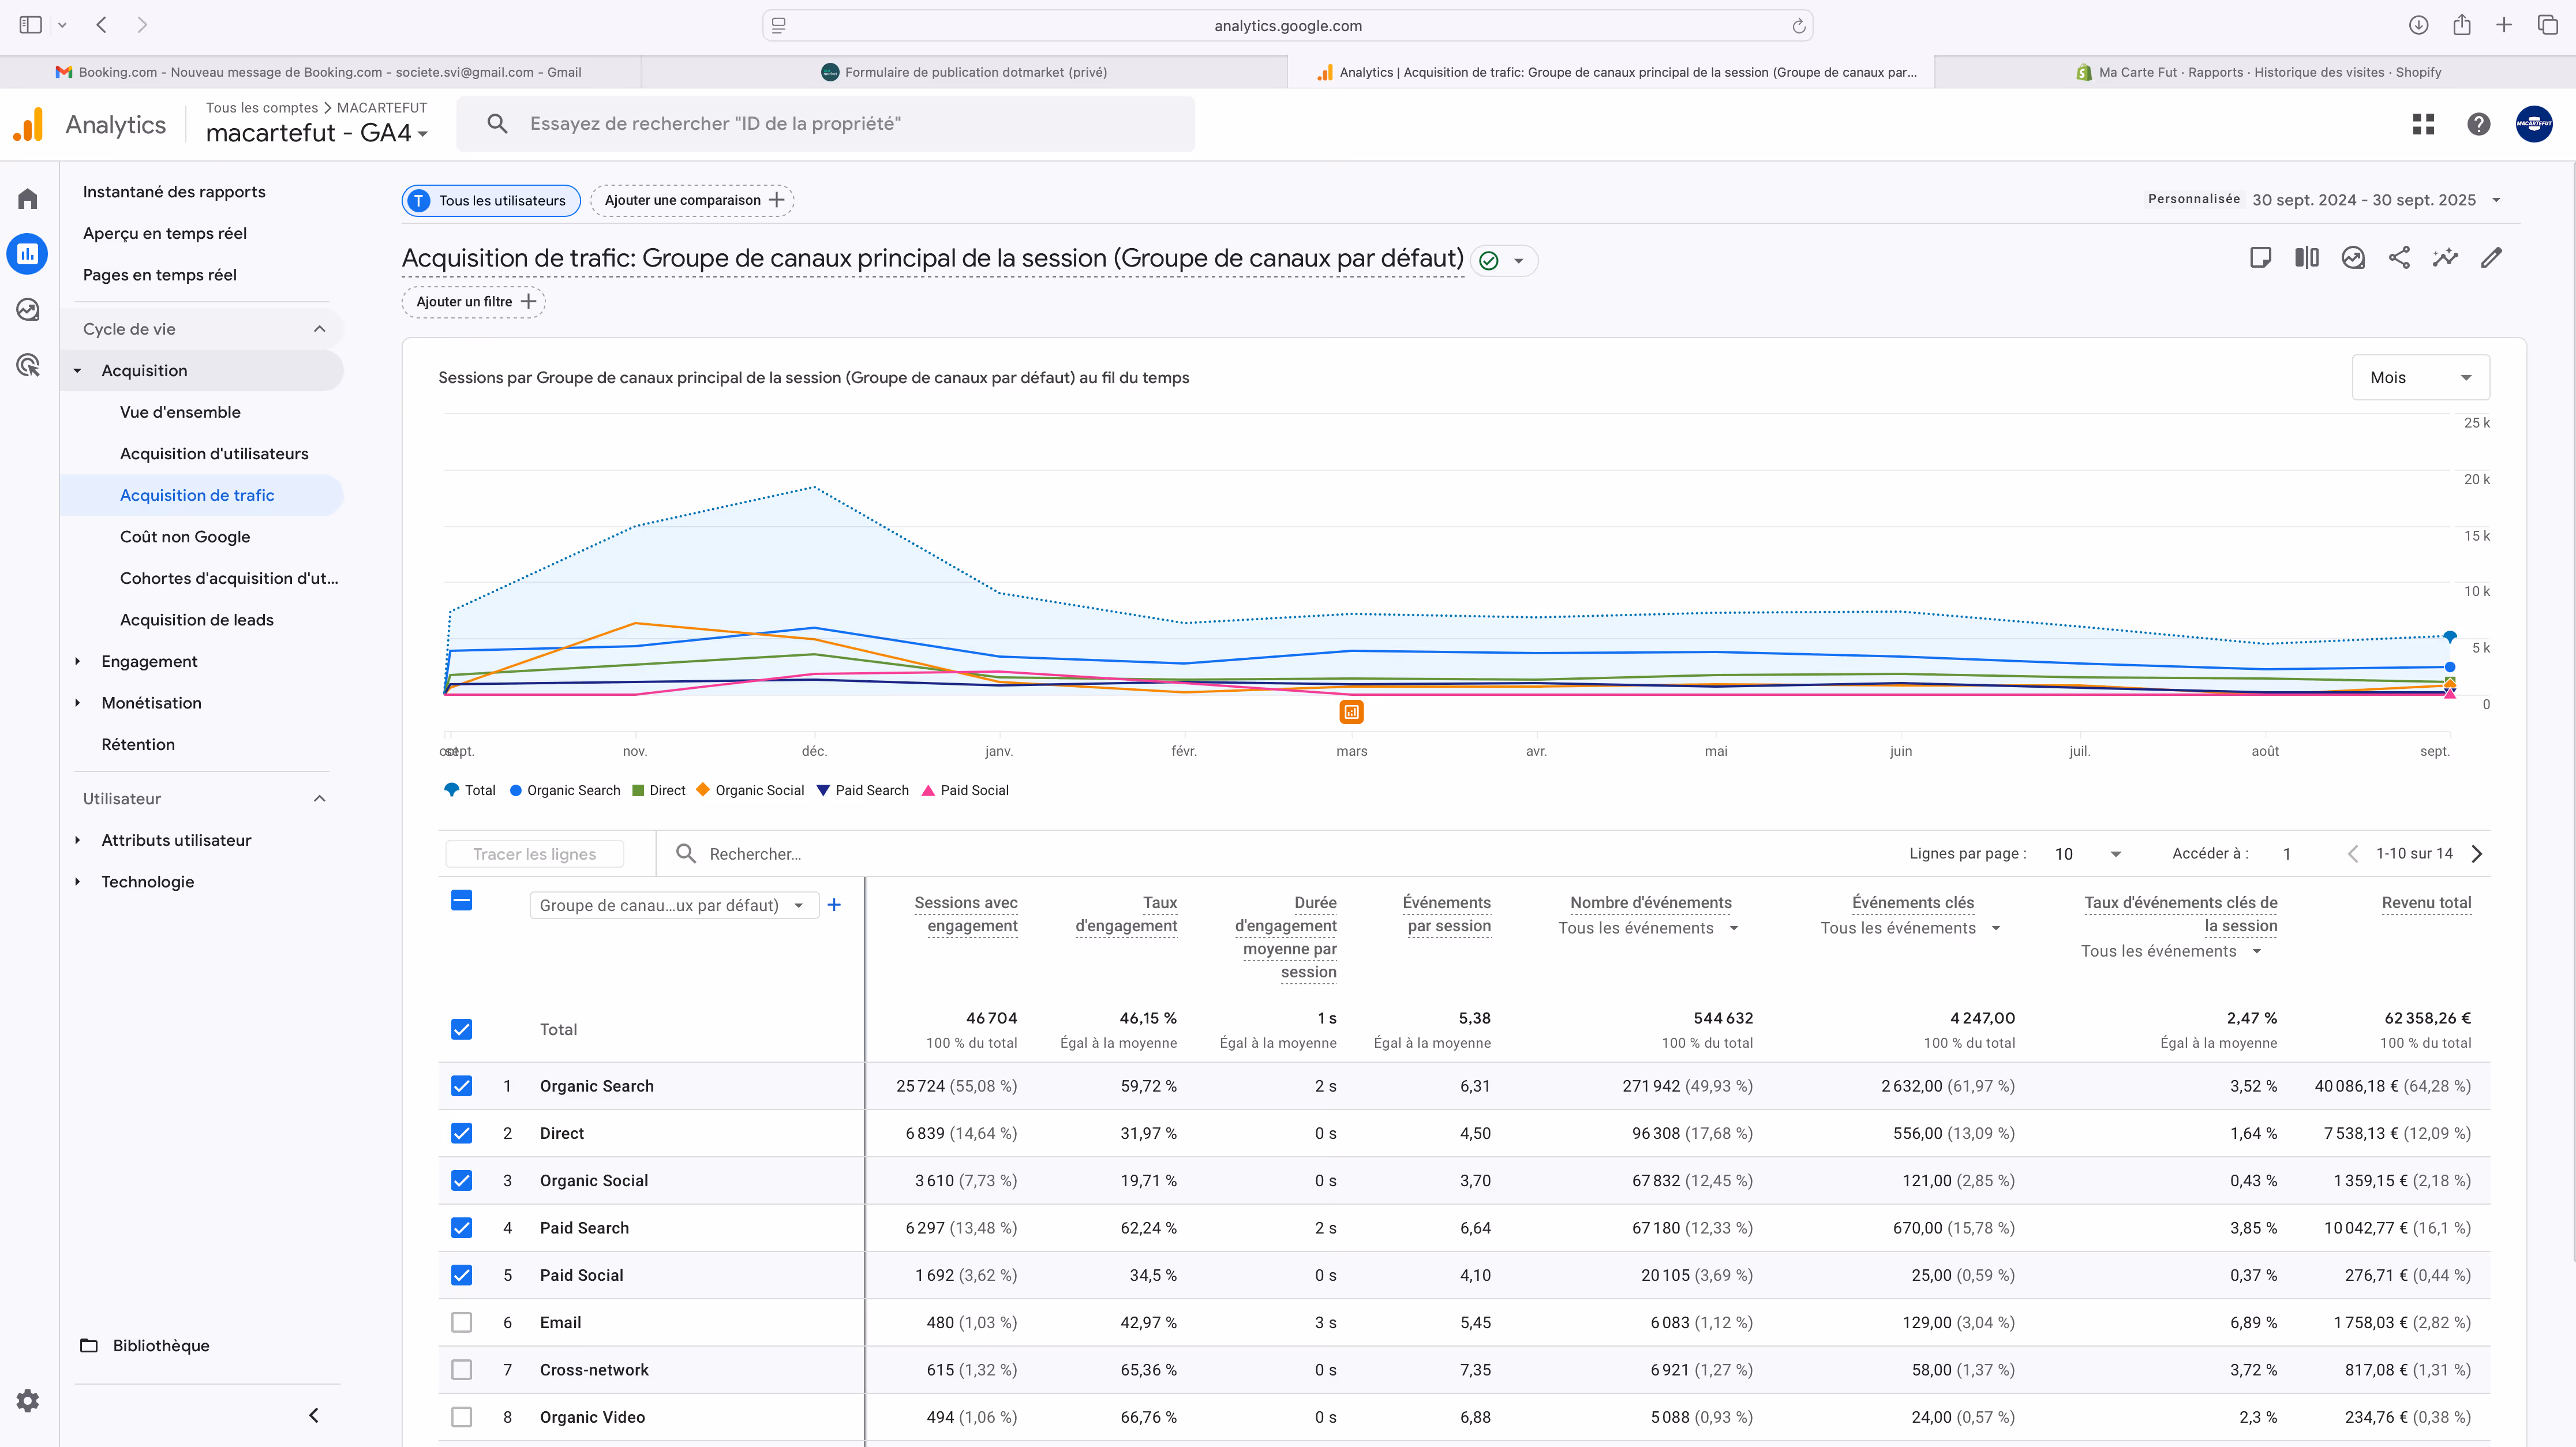Collapse the Cycle de vie section
The height and width of the screenshot is (1447, 2576).
319,329
